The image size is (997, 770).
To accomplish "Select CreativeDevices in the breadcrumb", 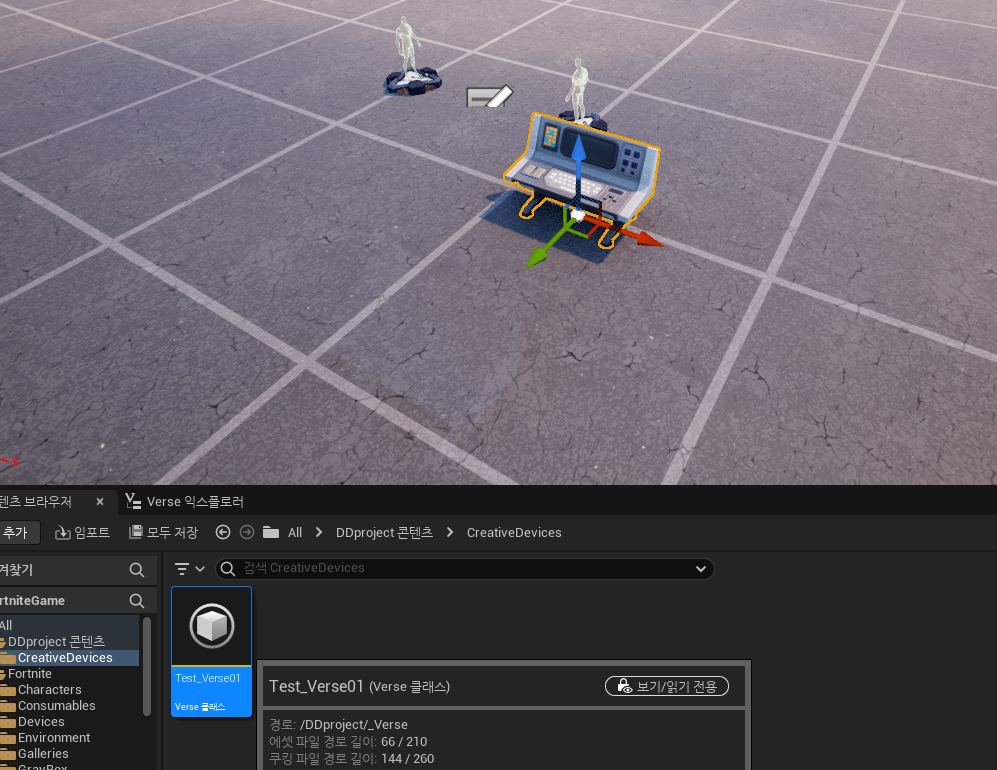I will coord(514,533).
